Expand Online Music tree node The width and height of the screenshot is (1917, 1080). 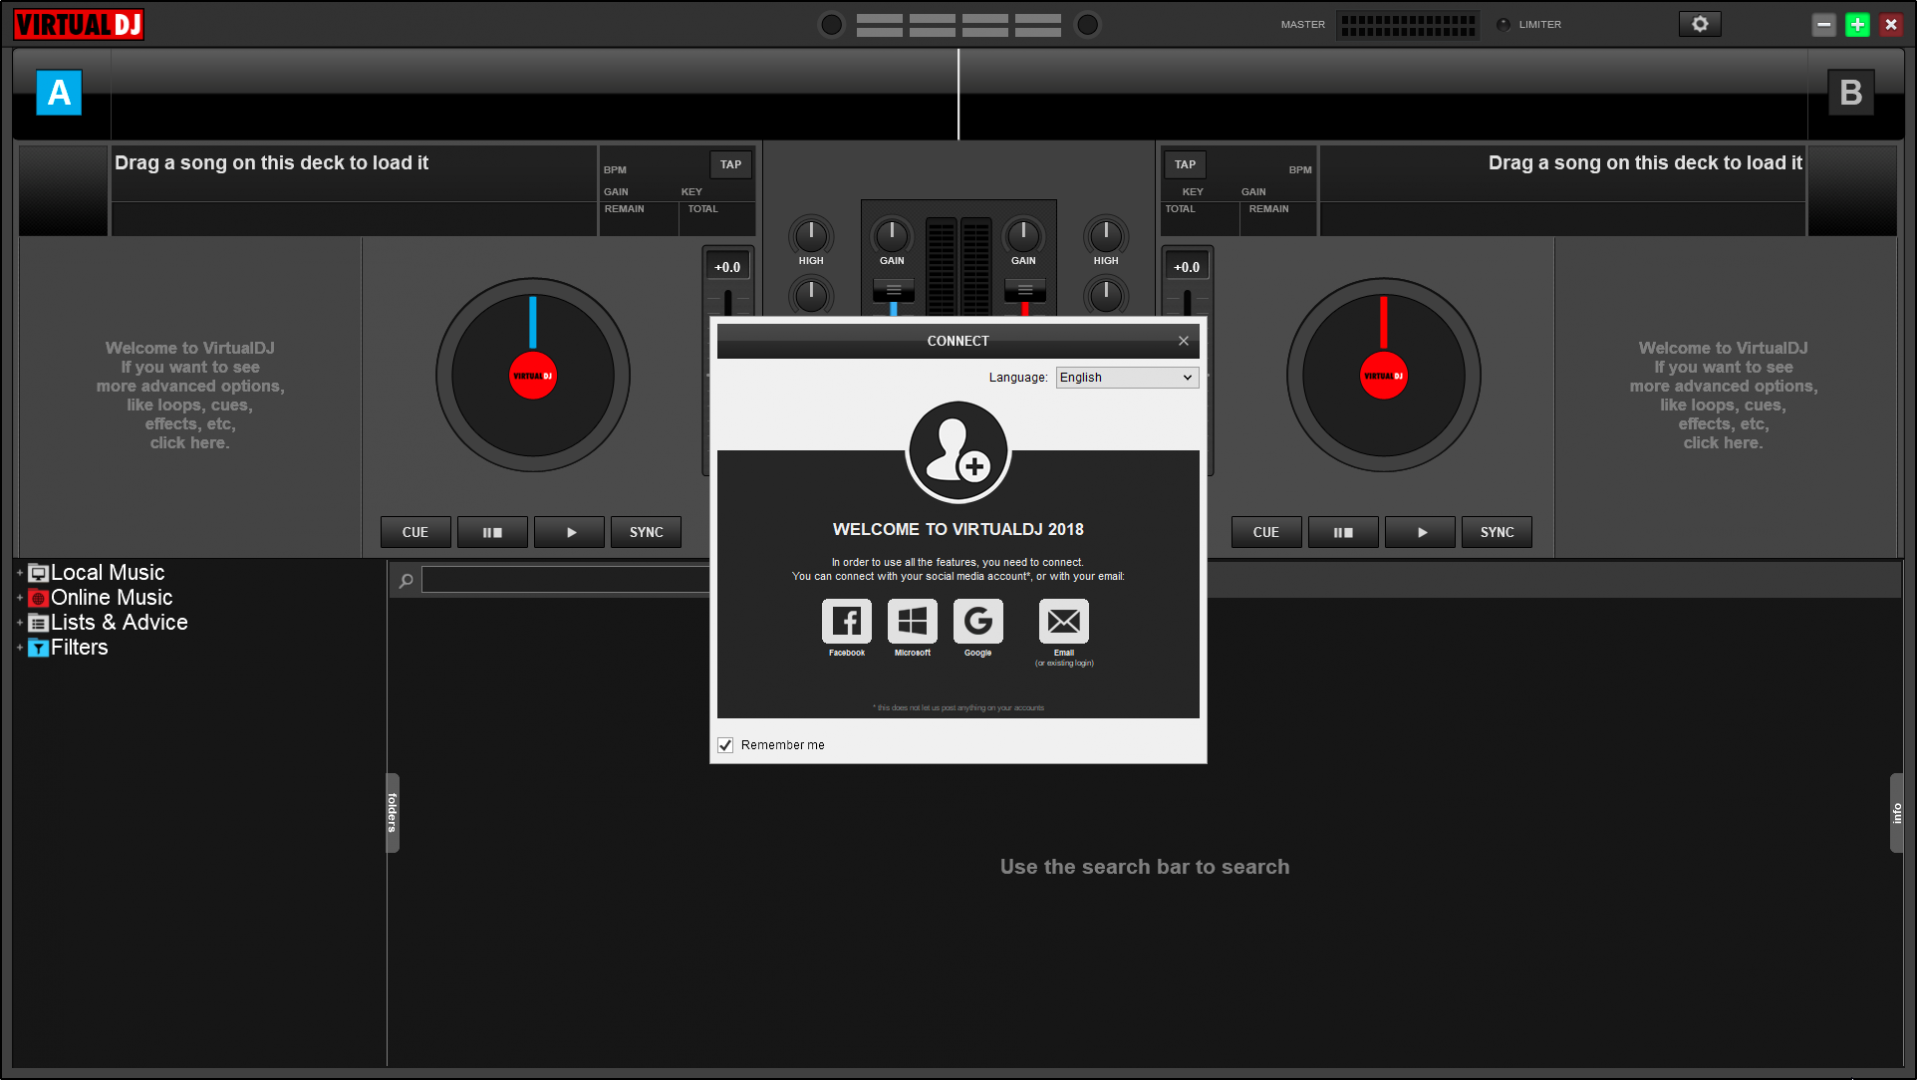(20, 598)
